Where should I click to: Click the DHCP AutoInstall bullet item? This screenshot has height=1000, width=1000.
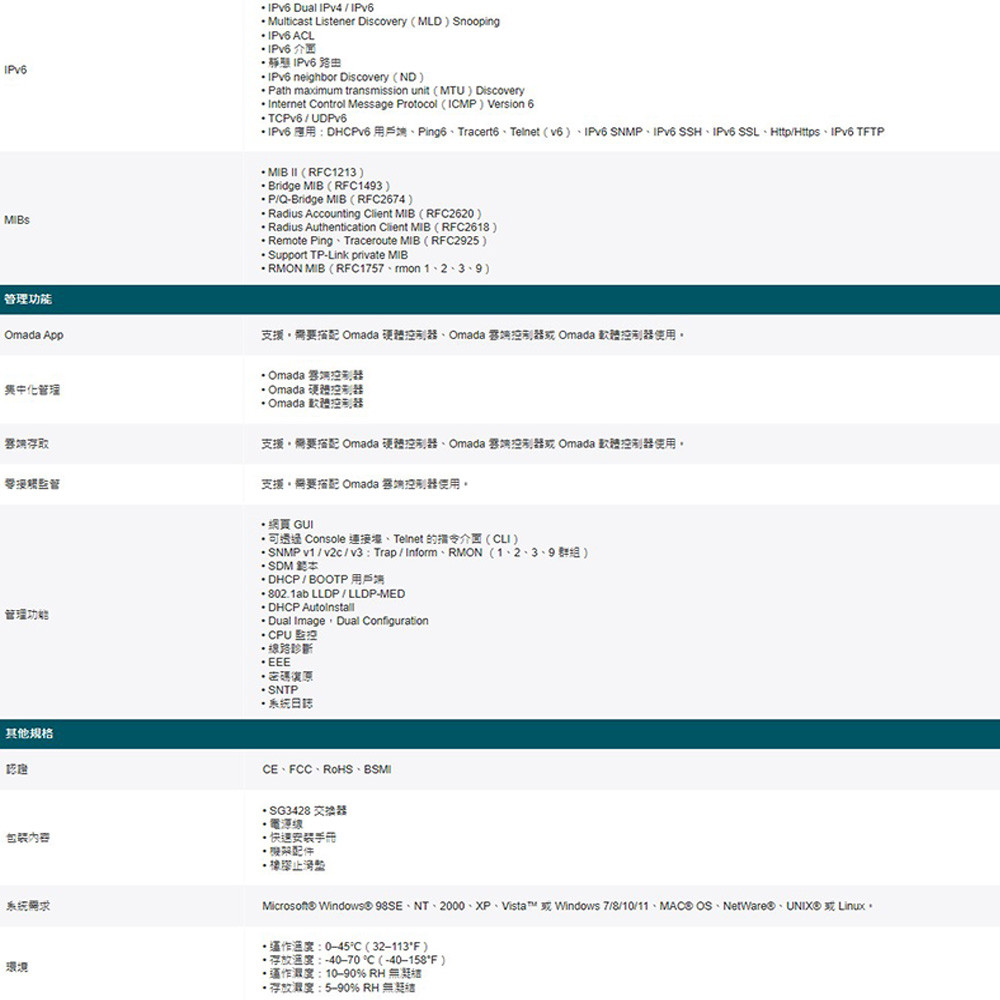[x=311, y=607]
